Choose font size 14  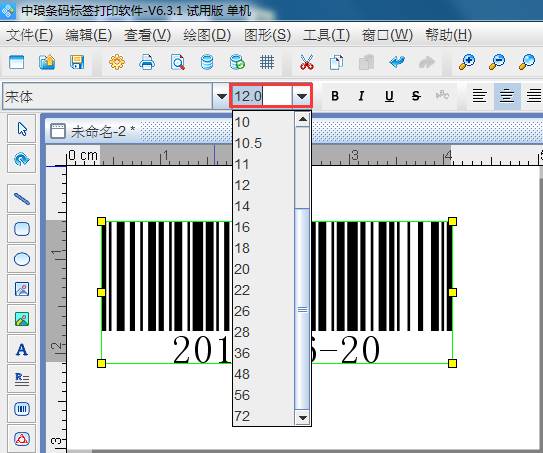tap(263, 206)
